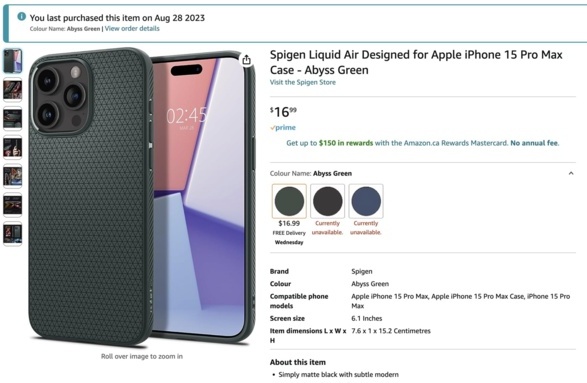Click the main phone case image
Image resolution: width=587 pixels, height=383 pixels.
[x=142, y=197]
